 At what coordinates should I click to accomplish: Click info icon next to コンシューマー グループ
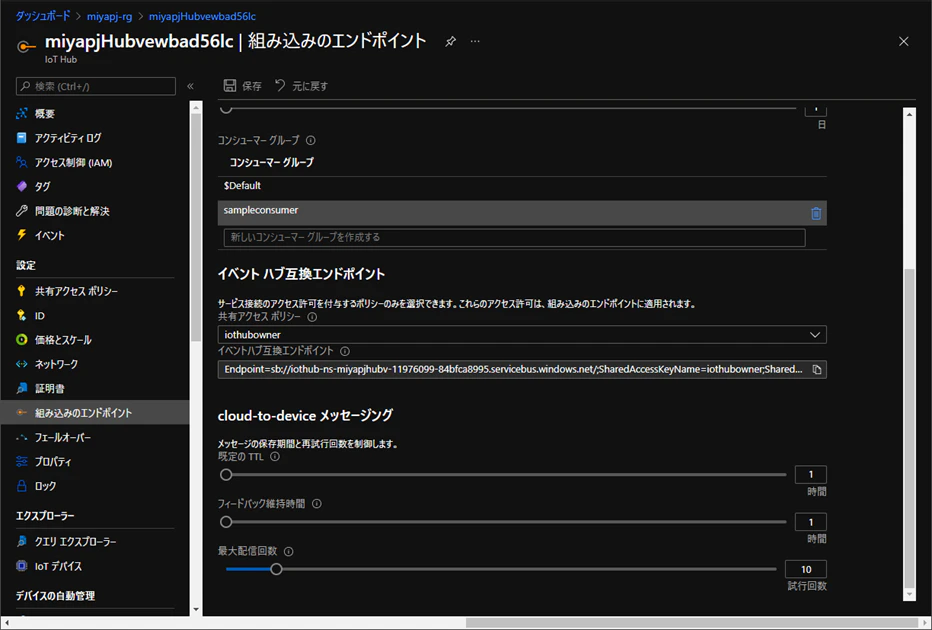coord(310,141)
